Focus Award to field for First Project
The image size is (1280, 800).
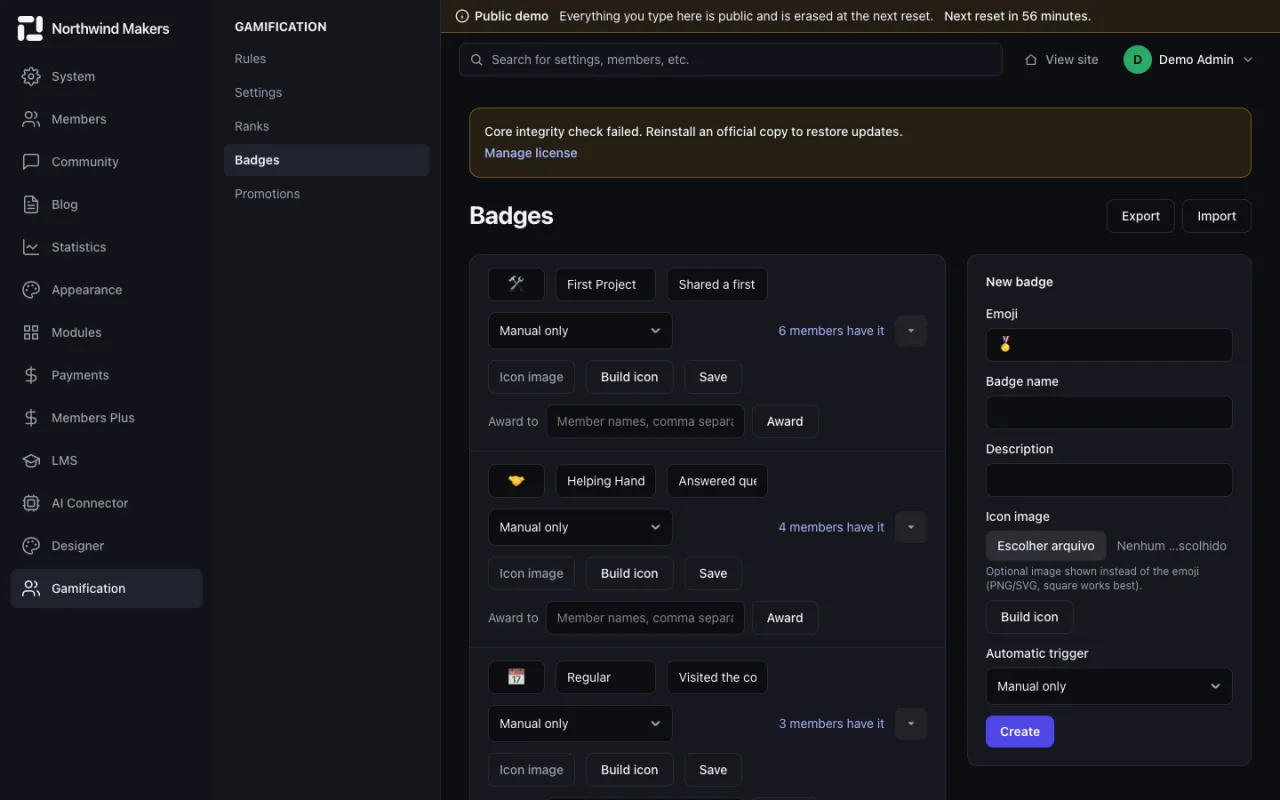pos(645,421)
